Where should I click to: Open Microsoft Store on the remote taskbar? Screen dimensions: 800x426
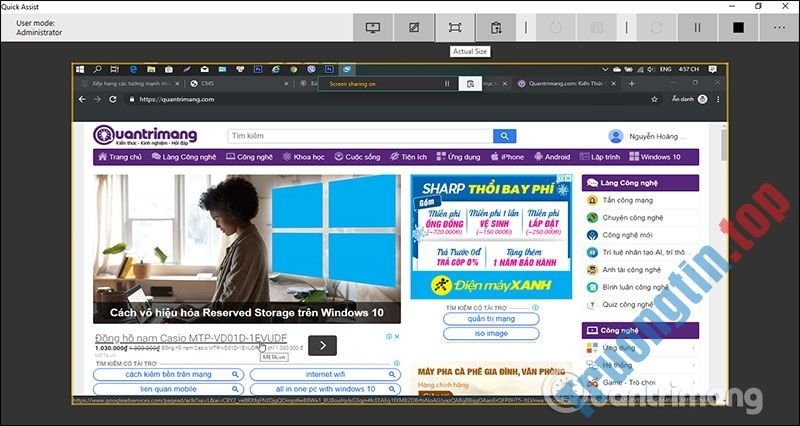(x=169, y=69)
